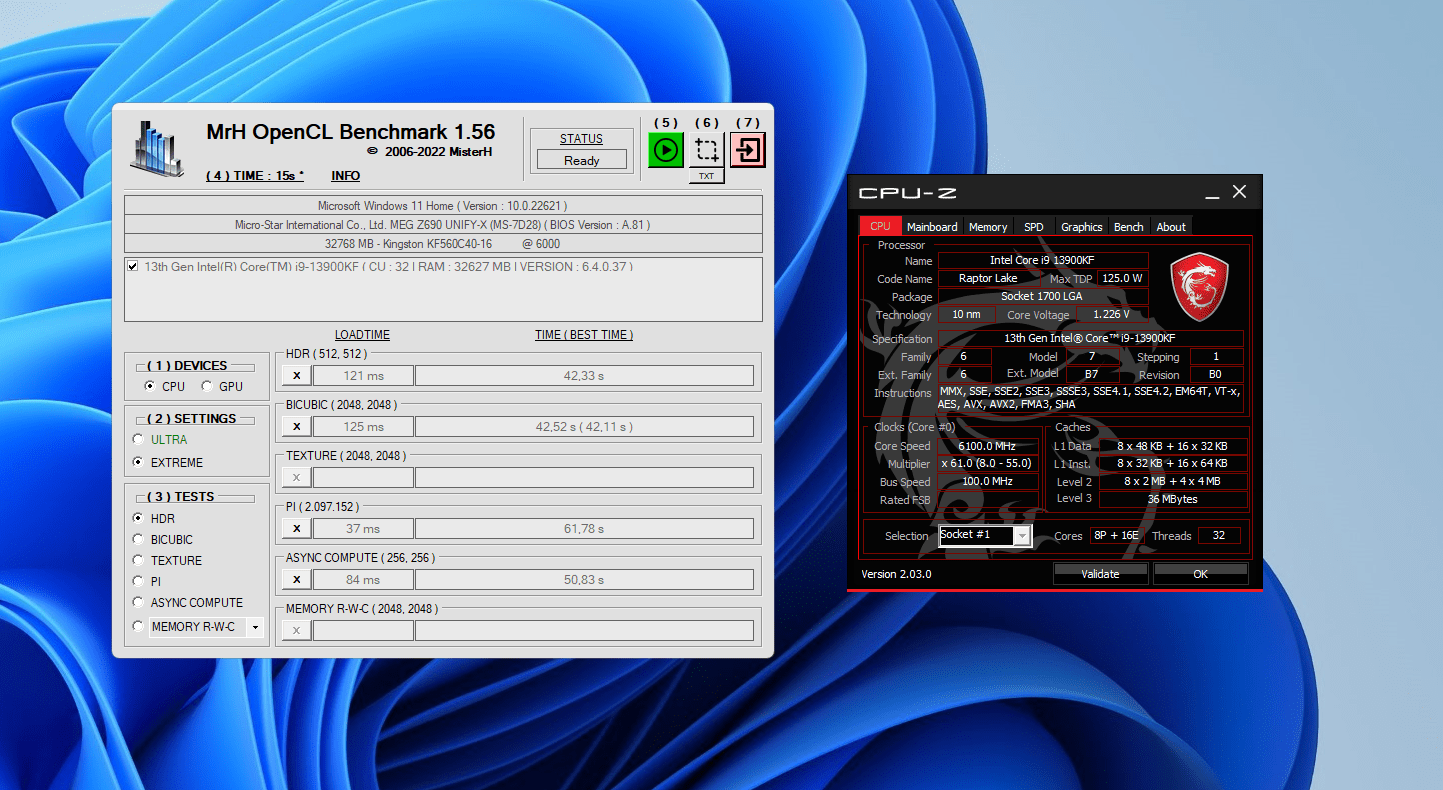Click the (4) TIME : 15s link
The image size is (1443, 790).
(255, 176)
